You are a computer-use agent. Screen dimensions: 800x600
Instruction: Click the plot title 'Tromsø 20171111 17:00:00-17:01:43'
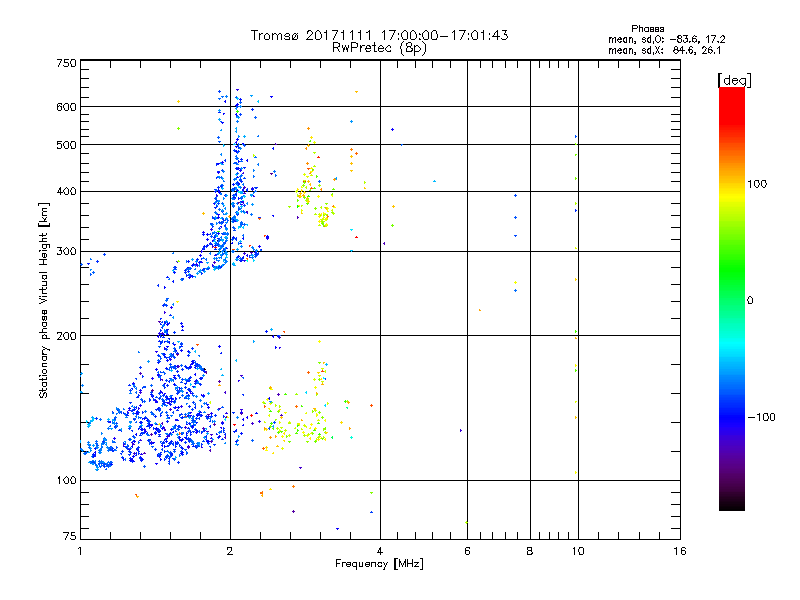point(379,35)
